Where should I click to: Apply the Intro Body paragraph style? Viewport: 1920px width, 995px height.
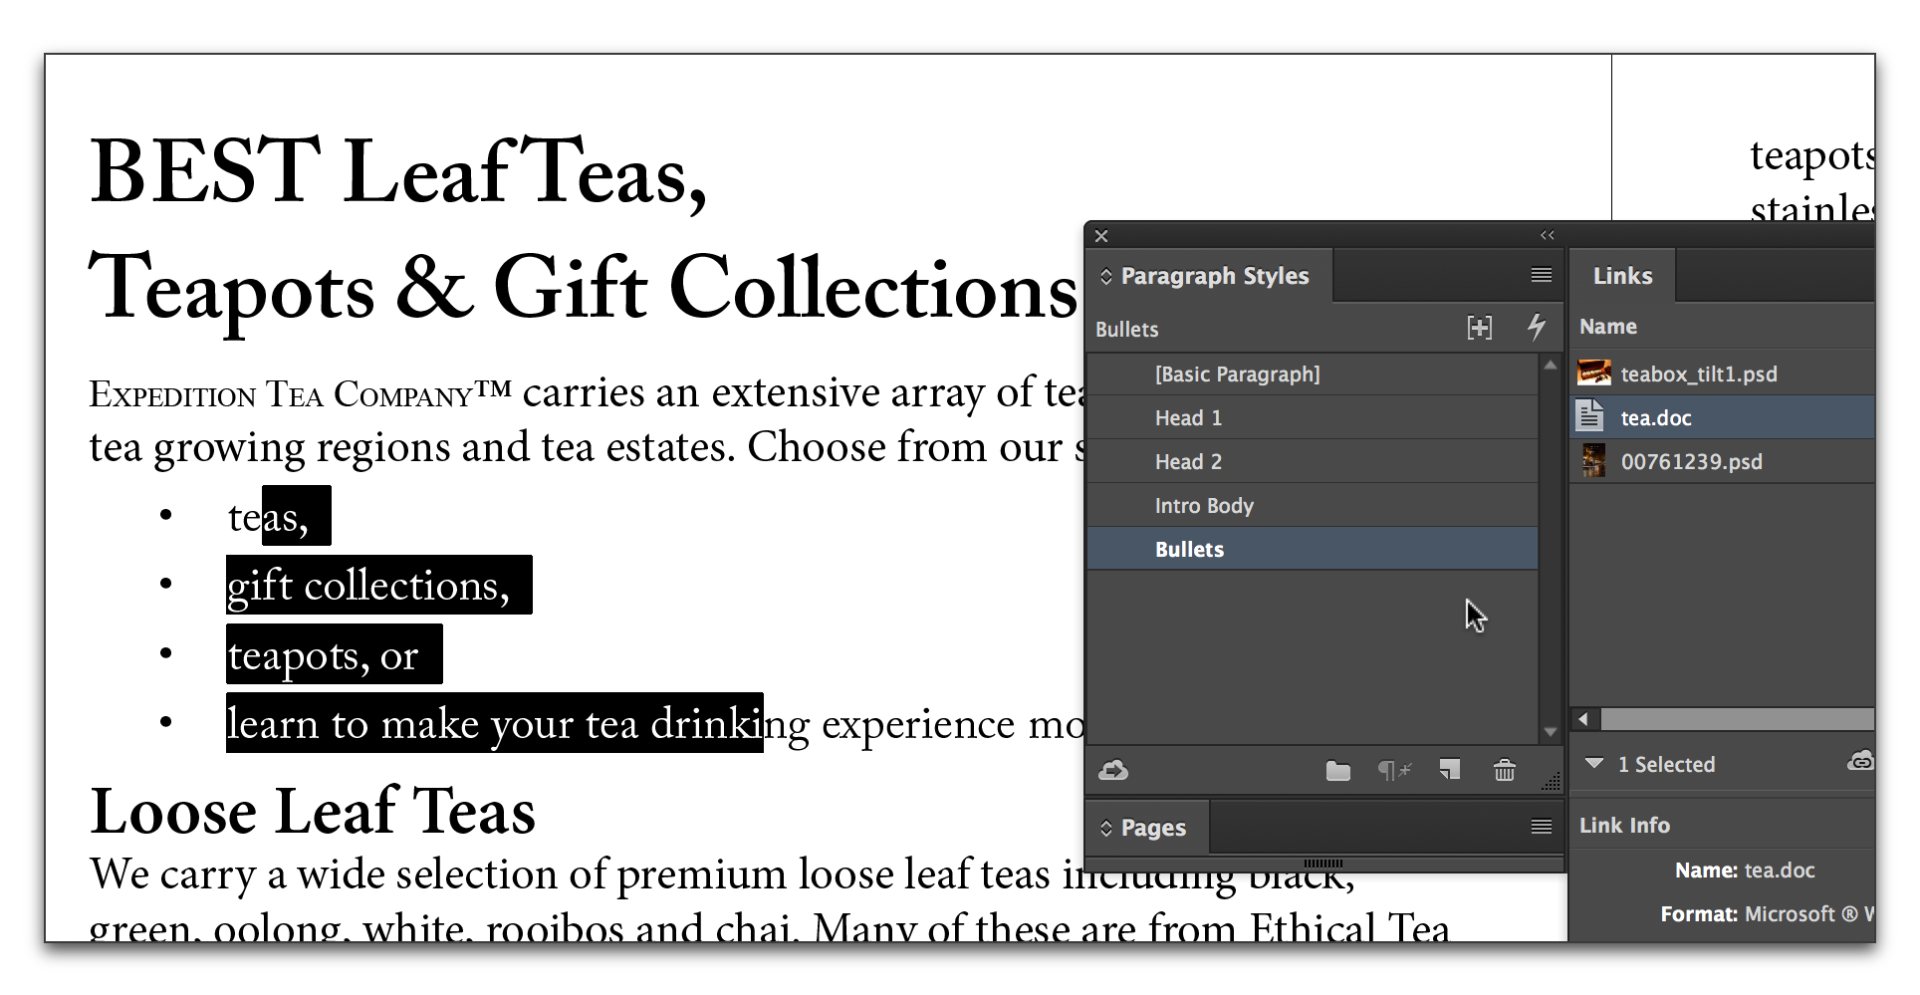(x=1312, y=506)
